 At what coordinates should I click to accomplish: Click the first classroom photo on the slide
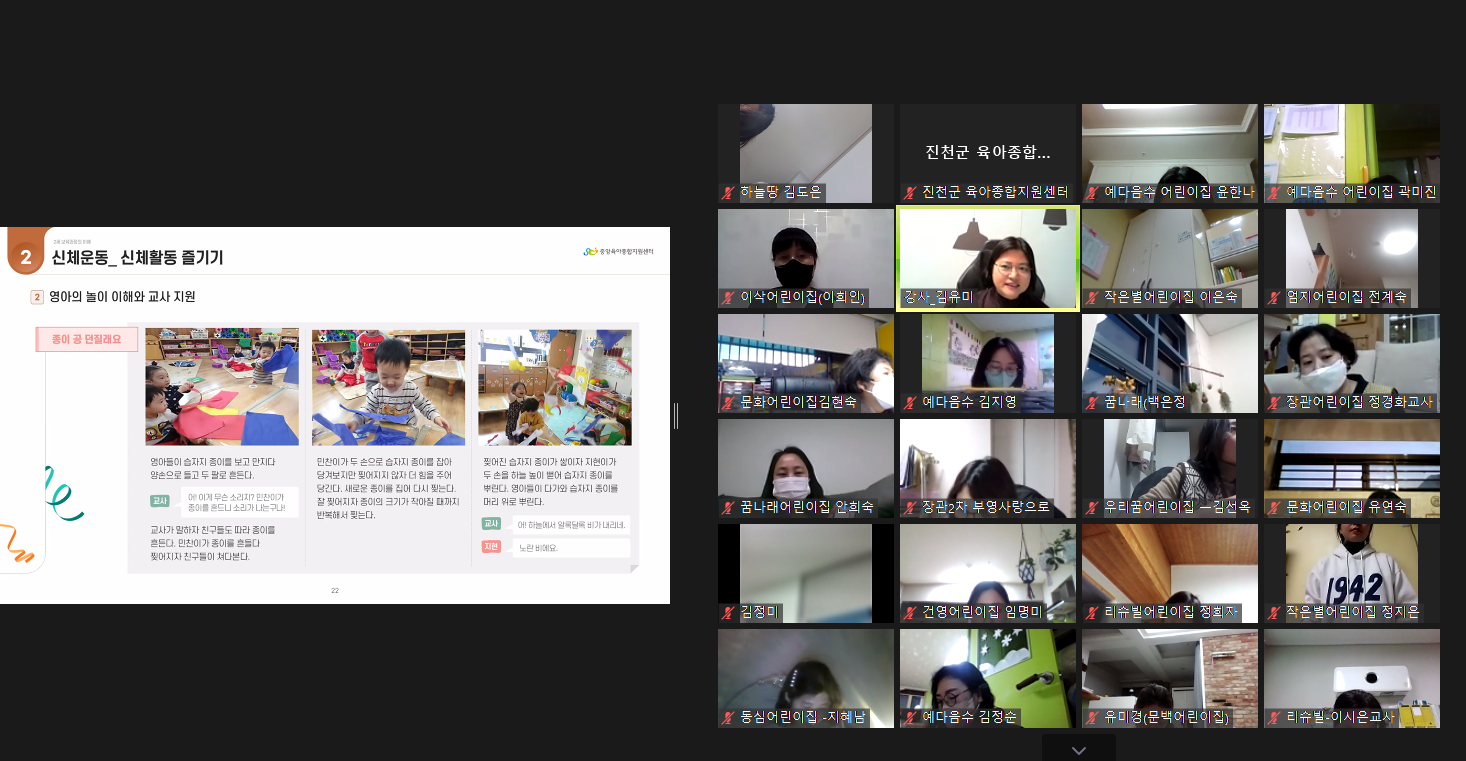(x=222, y=386)
